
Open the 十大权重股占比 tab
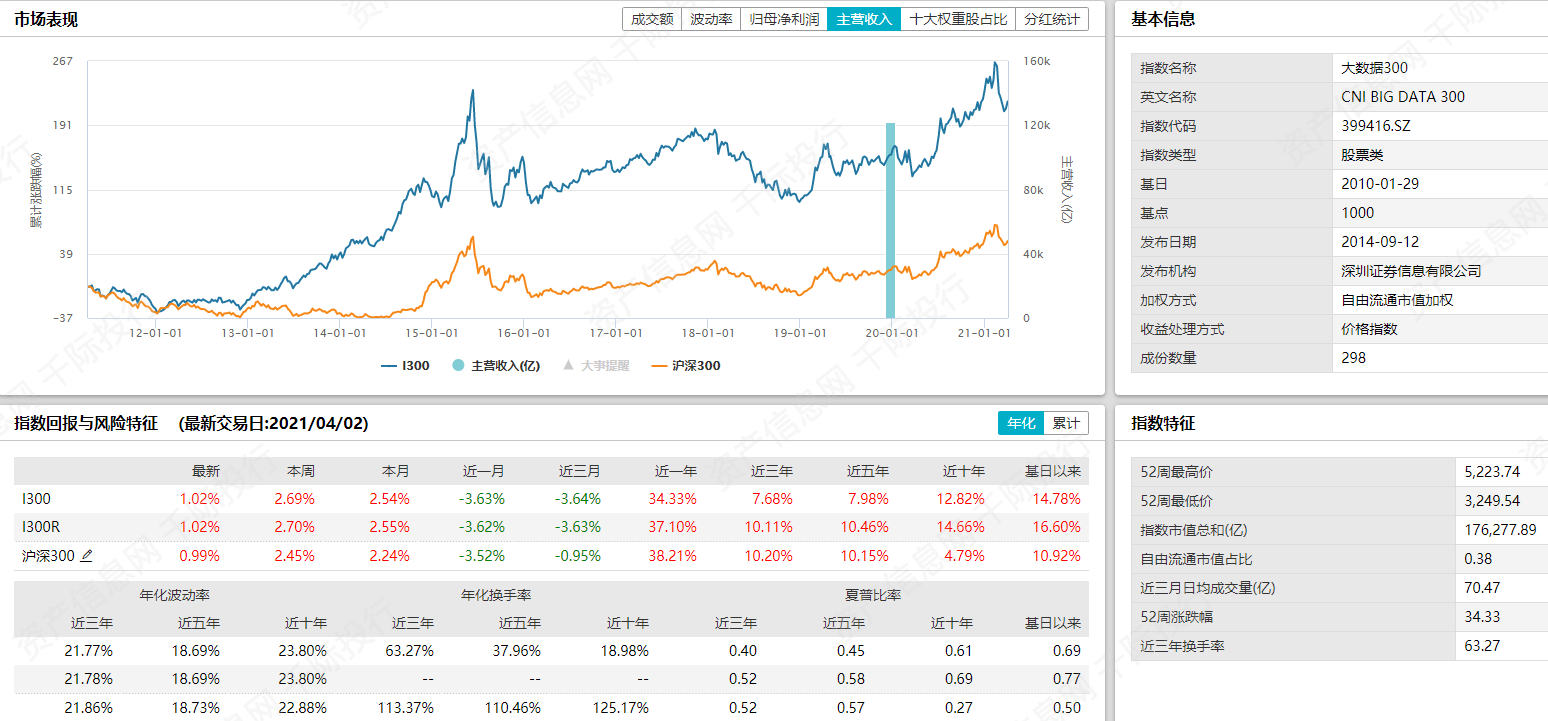(x=957, y=19)
